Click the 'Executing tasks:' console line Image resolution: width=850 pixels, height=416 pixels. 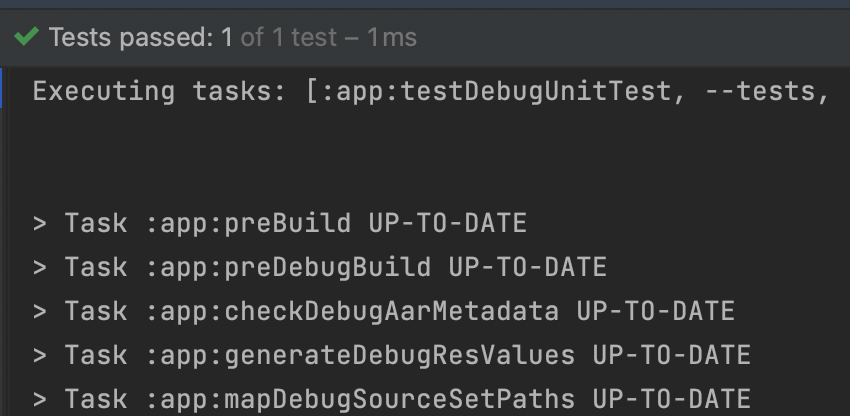pyautogui.click(x=159, y=92)
